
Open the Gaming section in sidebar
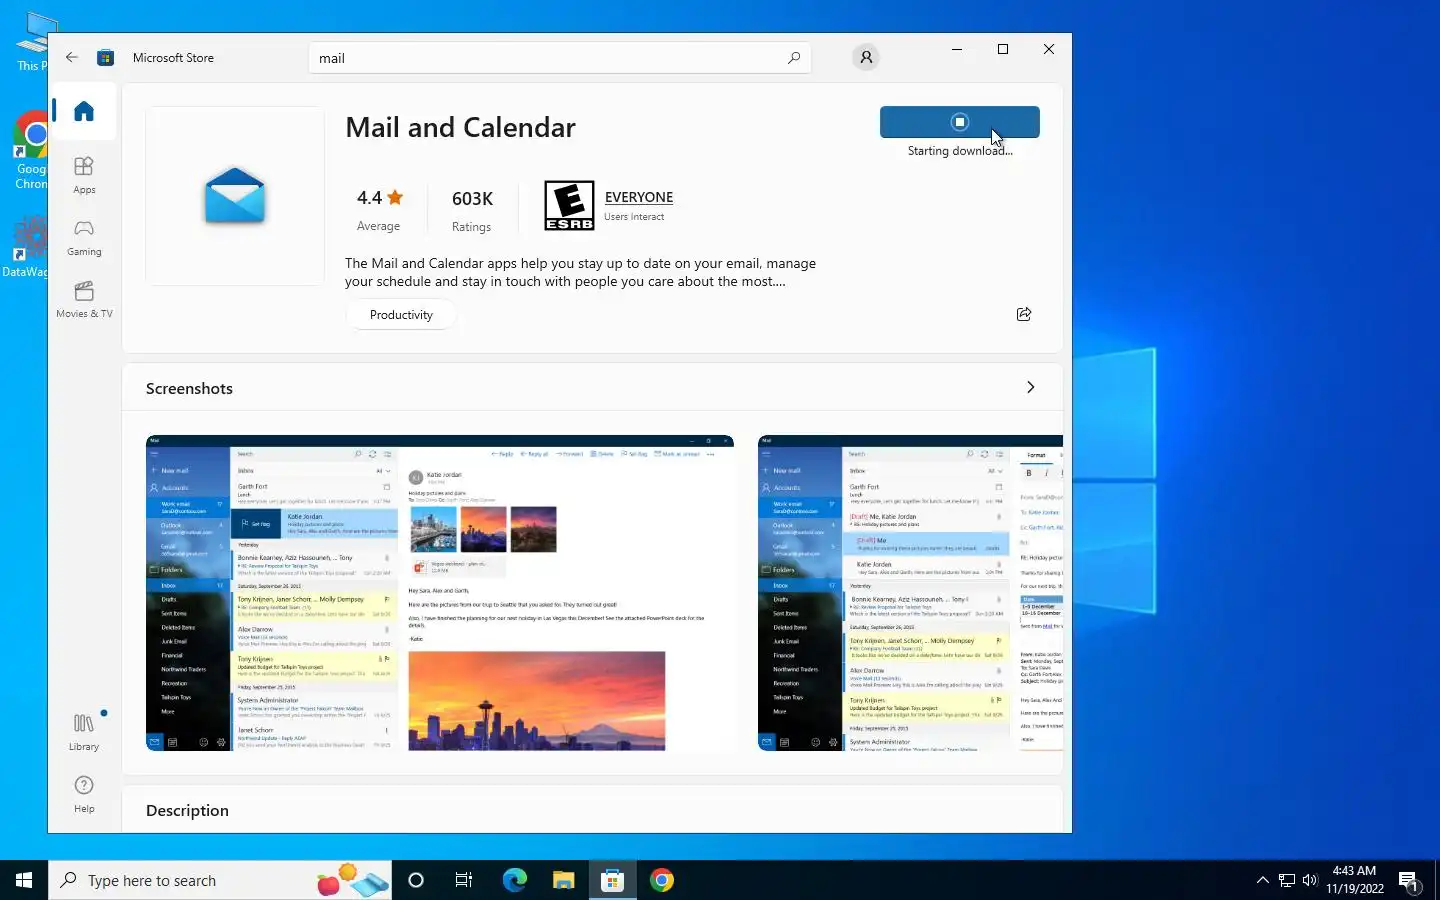84,238
